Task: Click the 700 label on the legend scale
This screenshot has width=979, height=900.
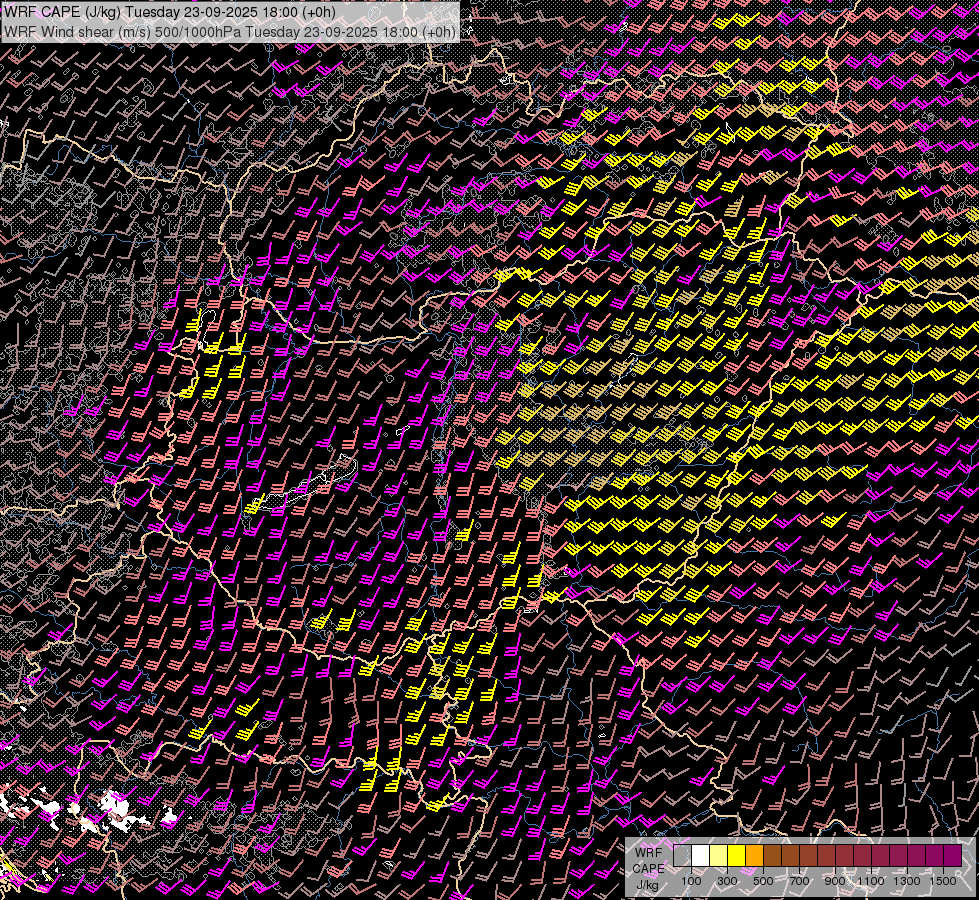Action: tap(799, 881)
